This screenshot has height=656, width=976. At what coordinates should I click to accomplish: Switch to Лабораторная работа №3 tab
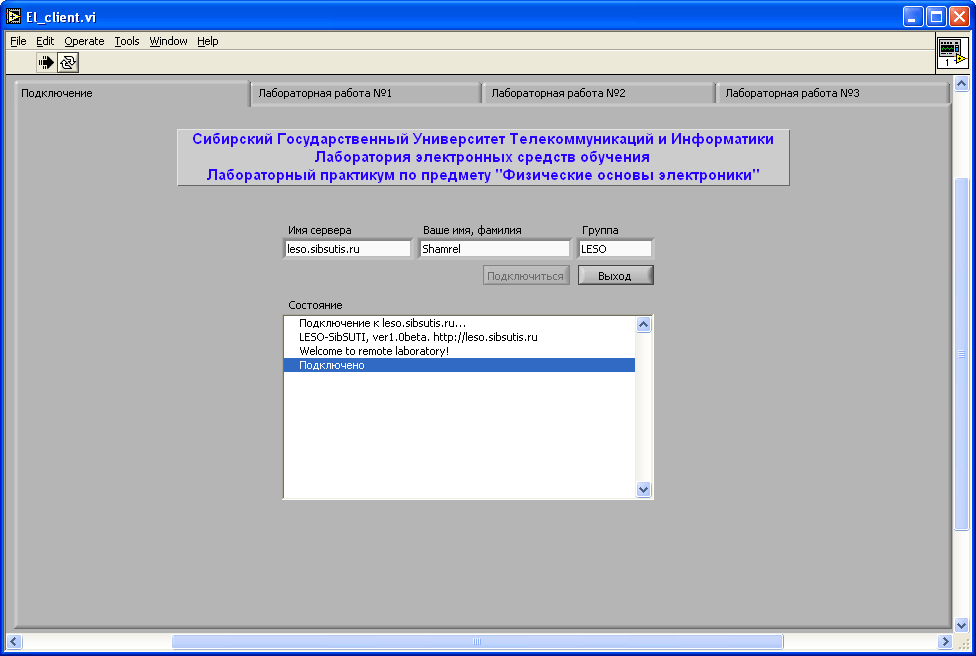coord(833,94)
